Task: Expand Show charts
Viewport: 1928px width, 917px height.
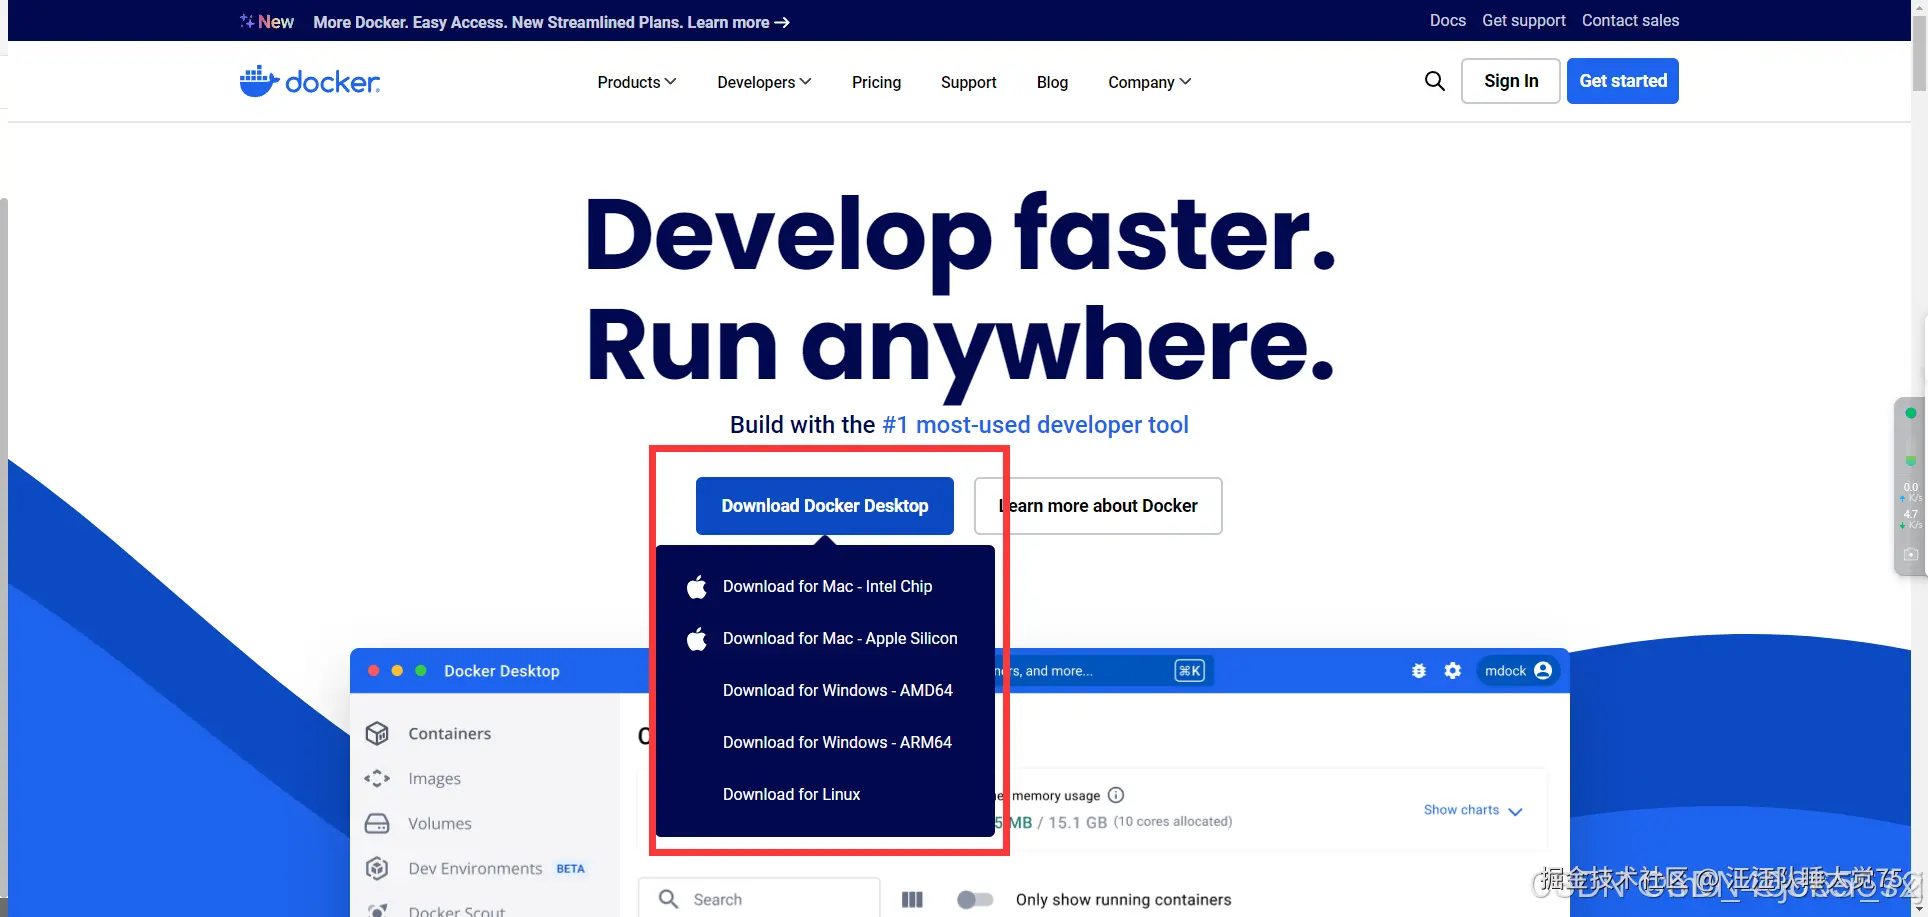Action: 1473,810
